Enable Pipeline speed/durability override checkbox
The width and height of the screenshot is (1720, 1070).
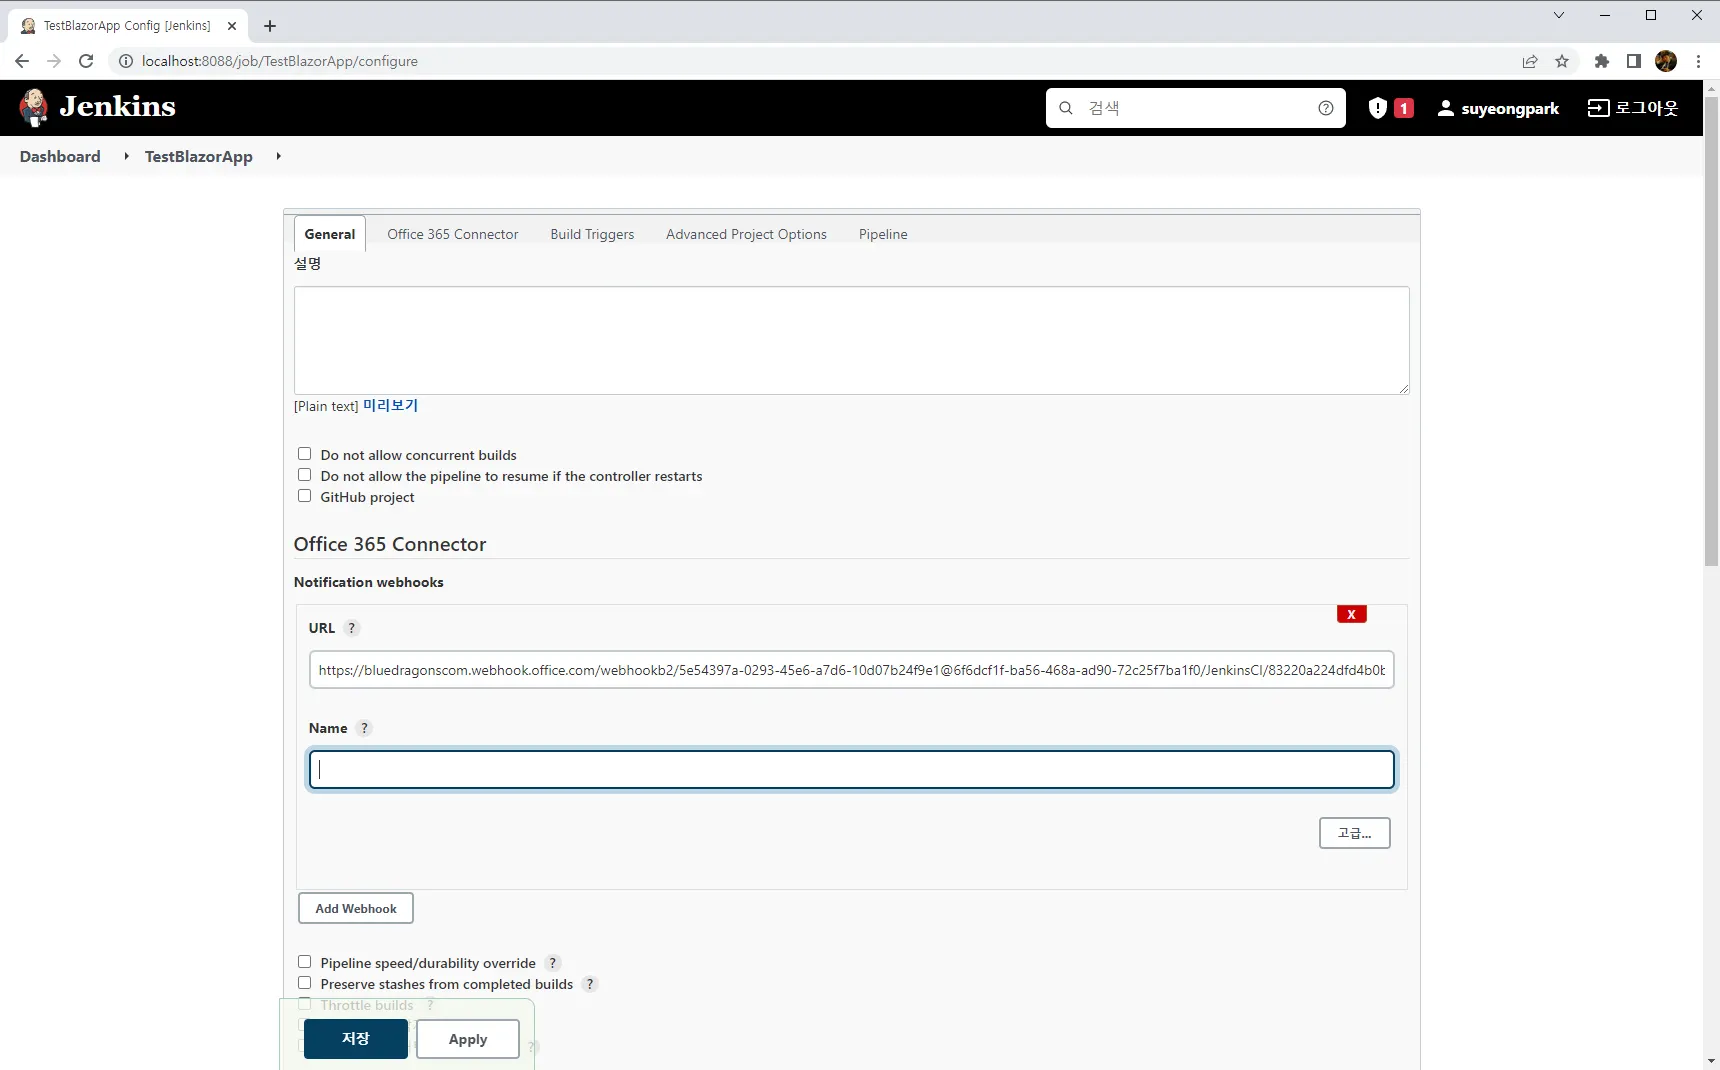[x=305, y=962]
